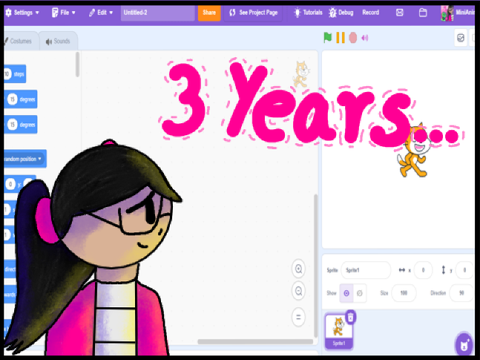Click the workspace horizontal scrollbar

[255, 341]
